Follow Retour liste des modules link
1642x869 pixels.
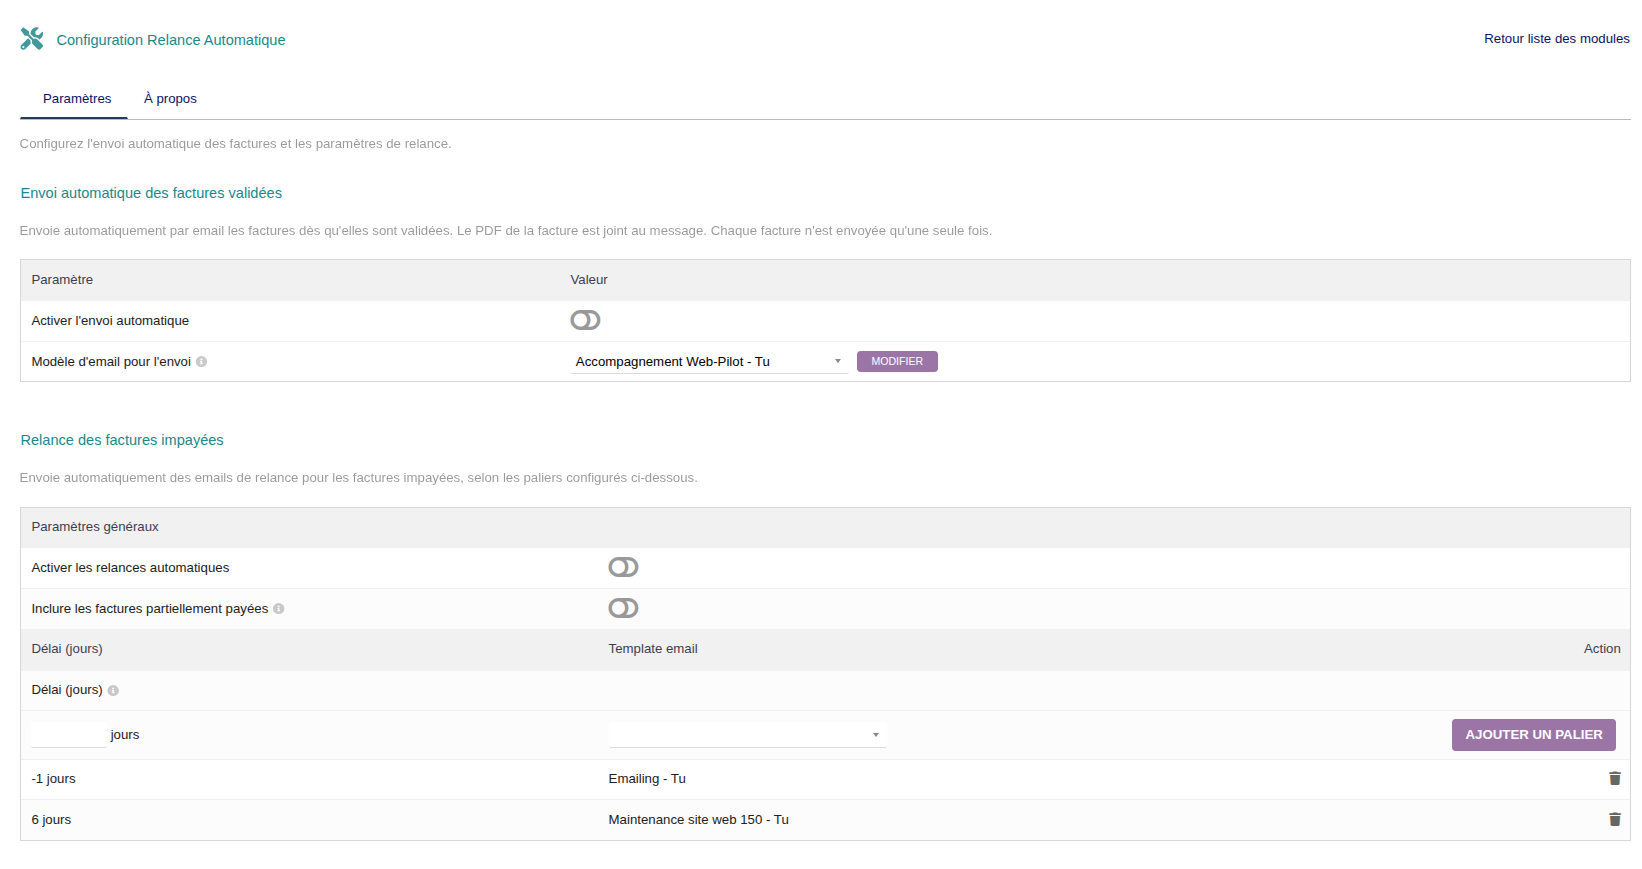[x=1556, y=39]
